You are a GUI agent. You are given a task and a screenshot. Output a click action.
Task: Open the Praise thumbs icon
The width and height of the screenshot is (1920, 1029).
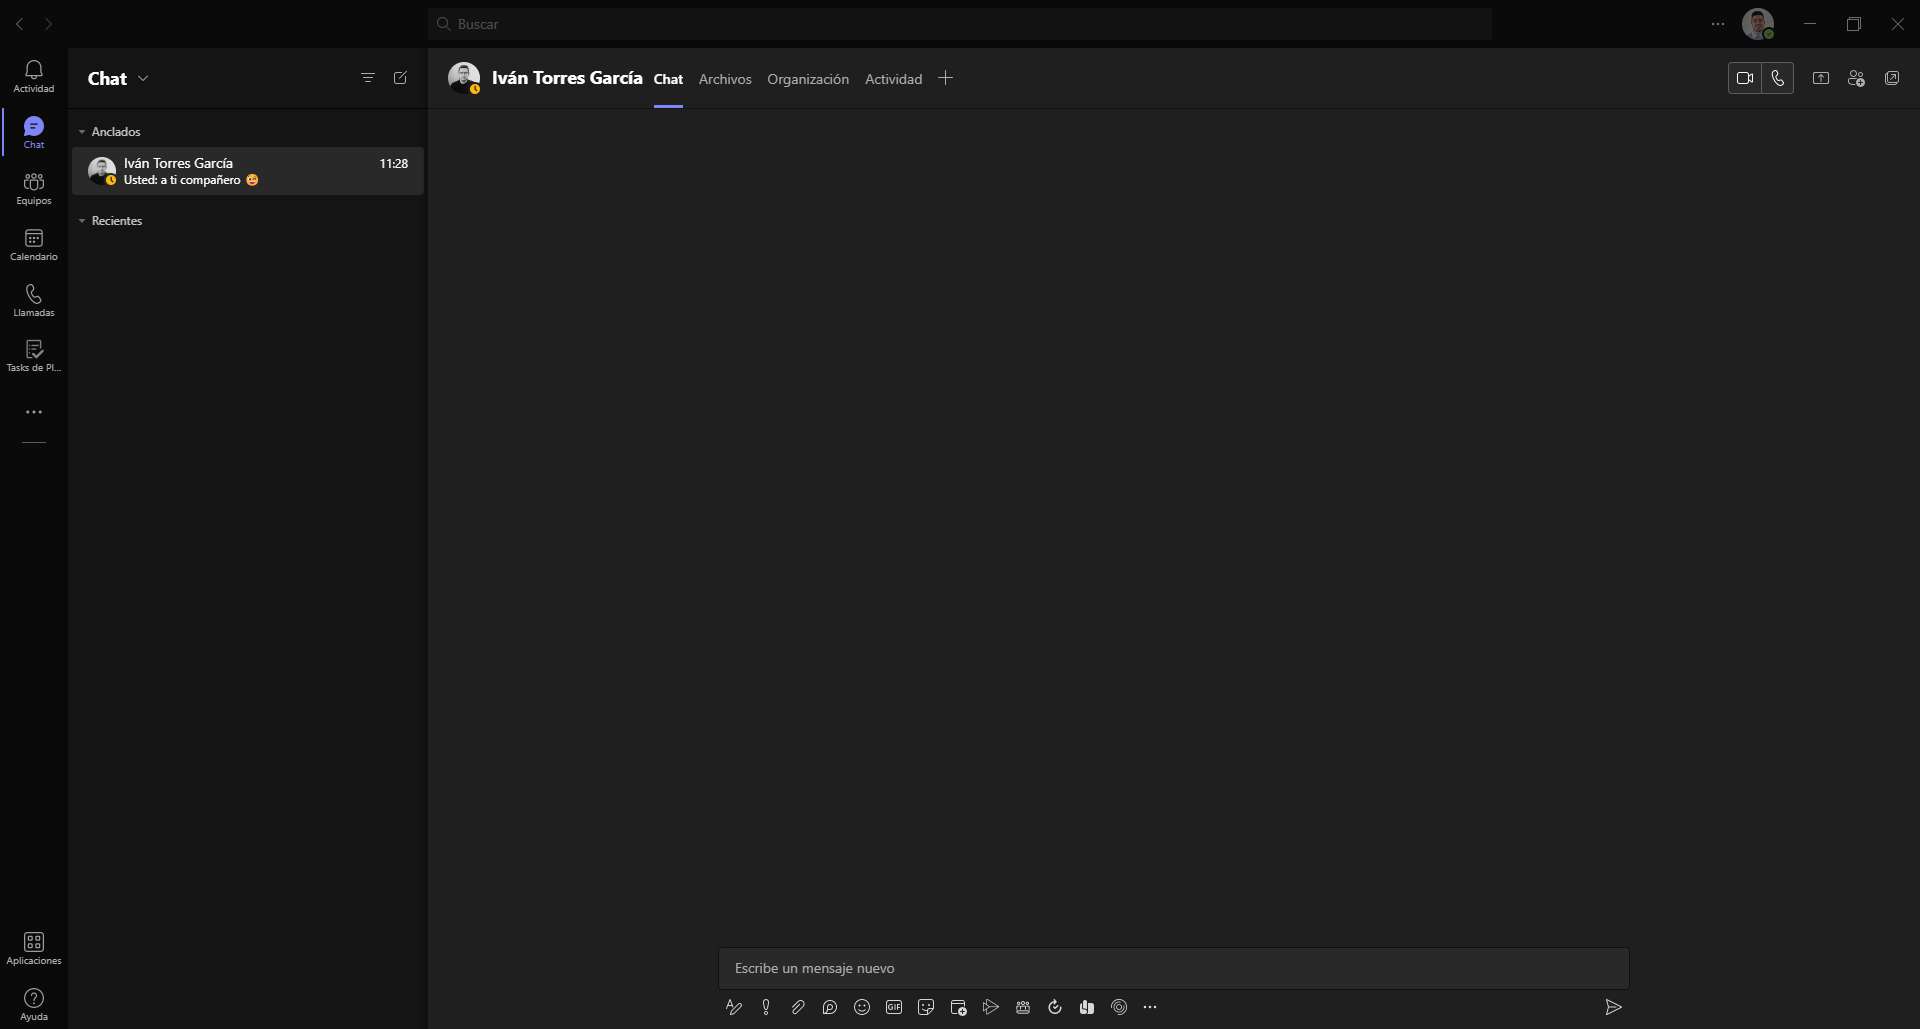pyautogui.click(x=1087, y=1007)
